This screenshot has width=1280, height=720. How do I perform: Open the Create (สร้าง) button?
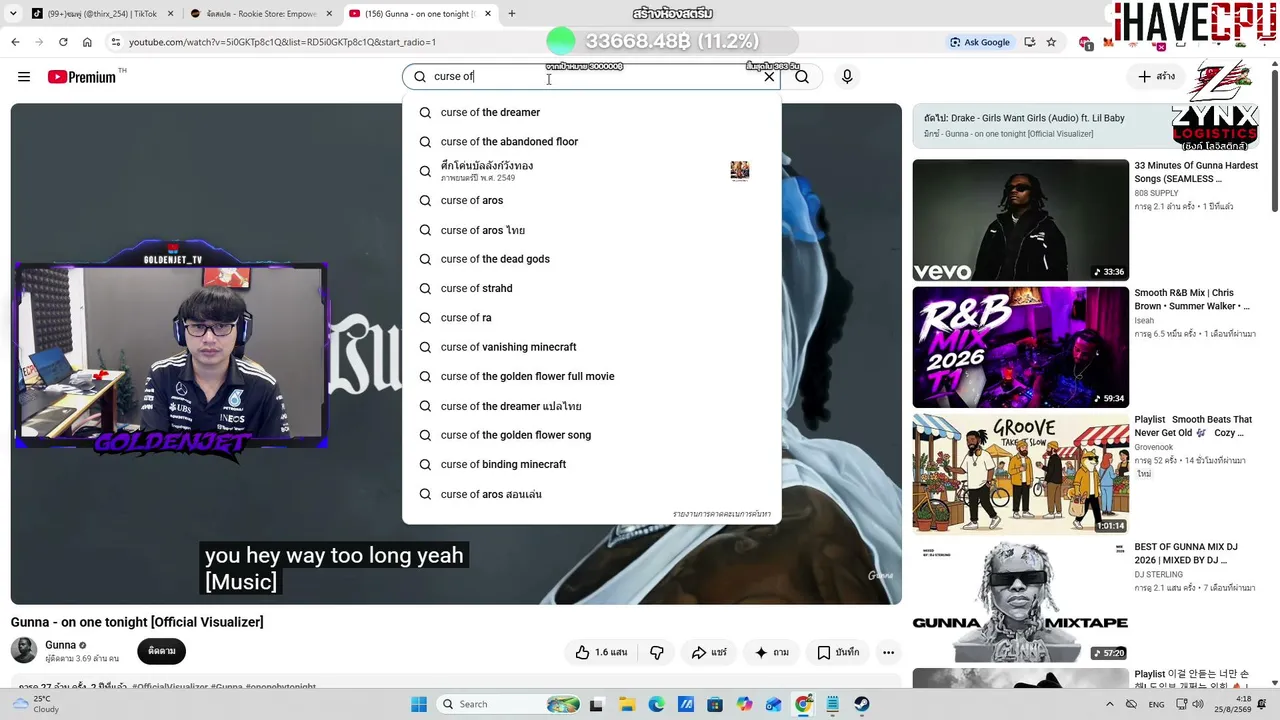[x=1156, y=77]
